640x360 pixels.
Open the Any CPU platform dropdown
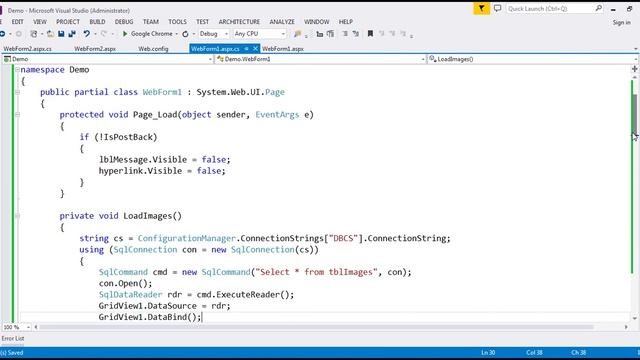pyautogui.click(x=283, y=34)
